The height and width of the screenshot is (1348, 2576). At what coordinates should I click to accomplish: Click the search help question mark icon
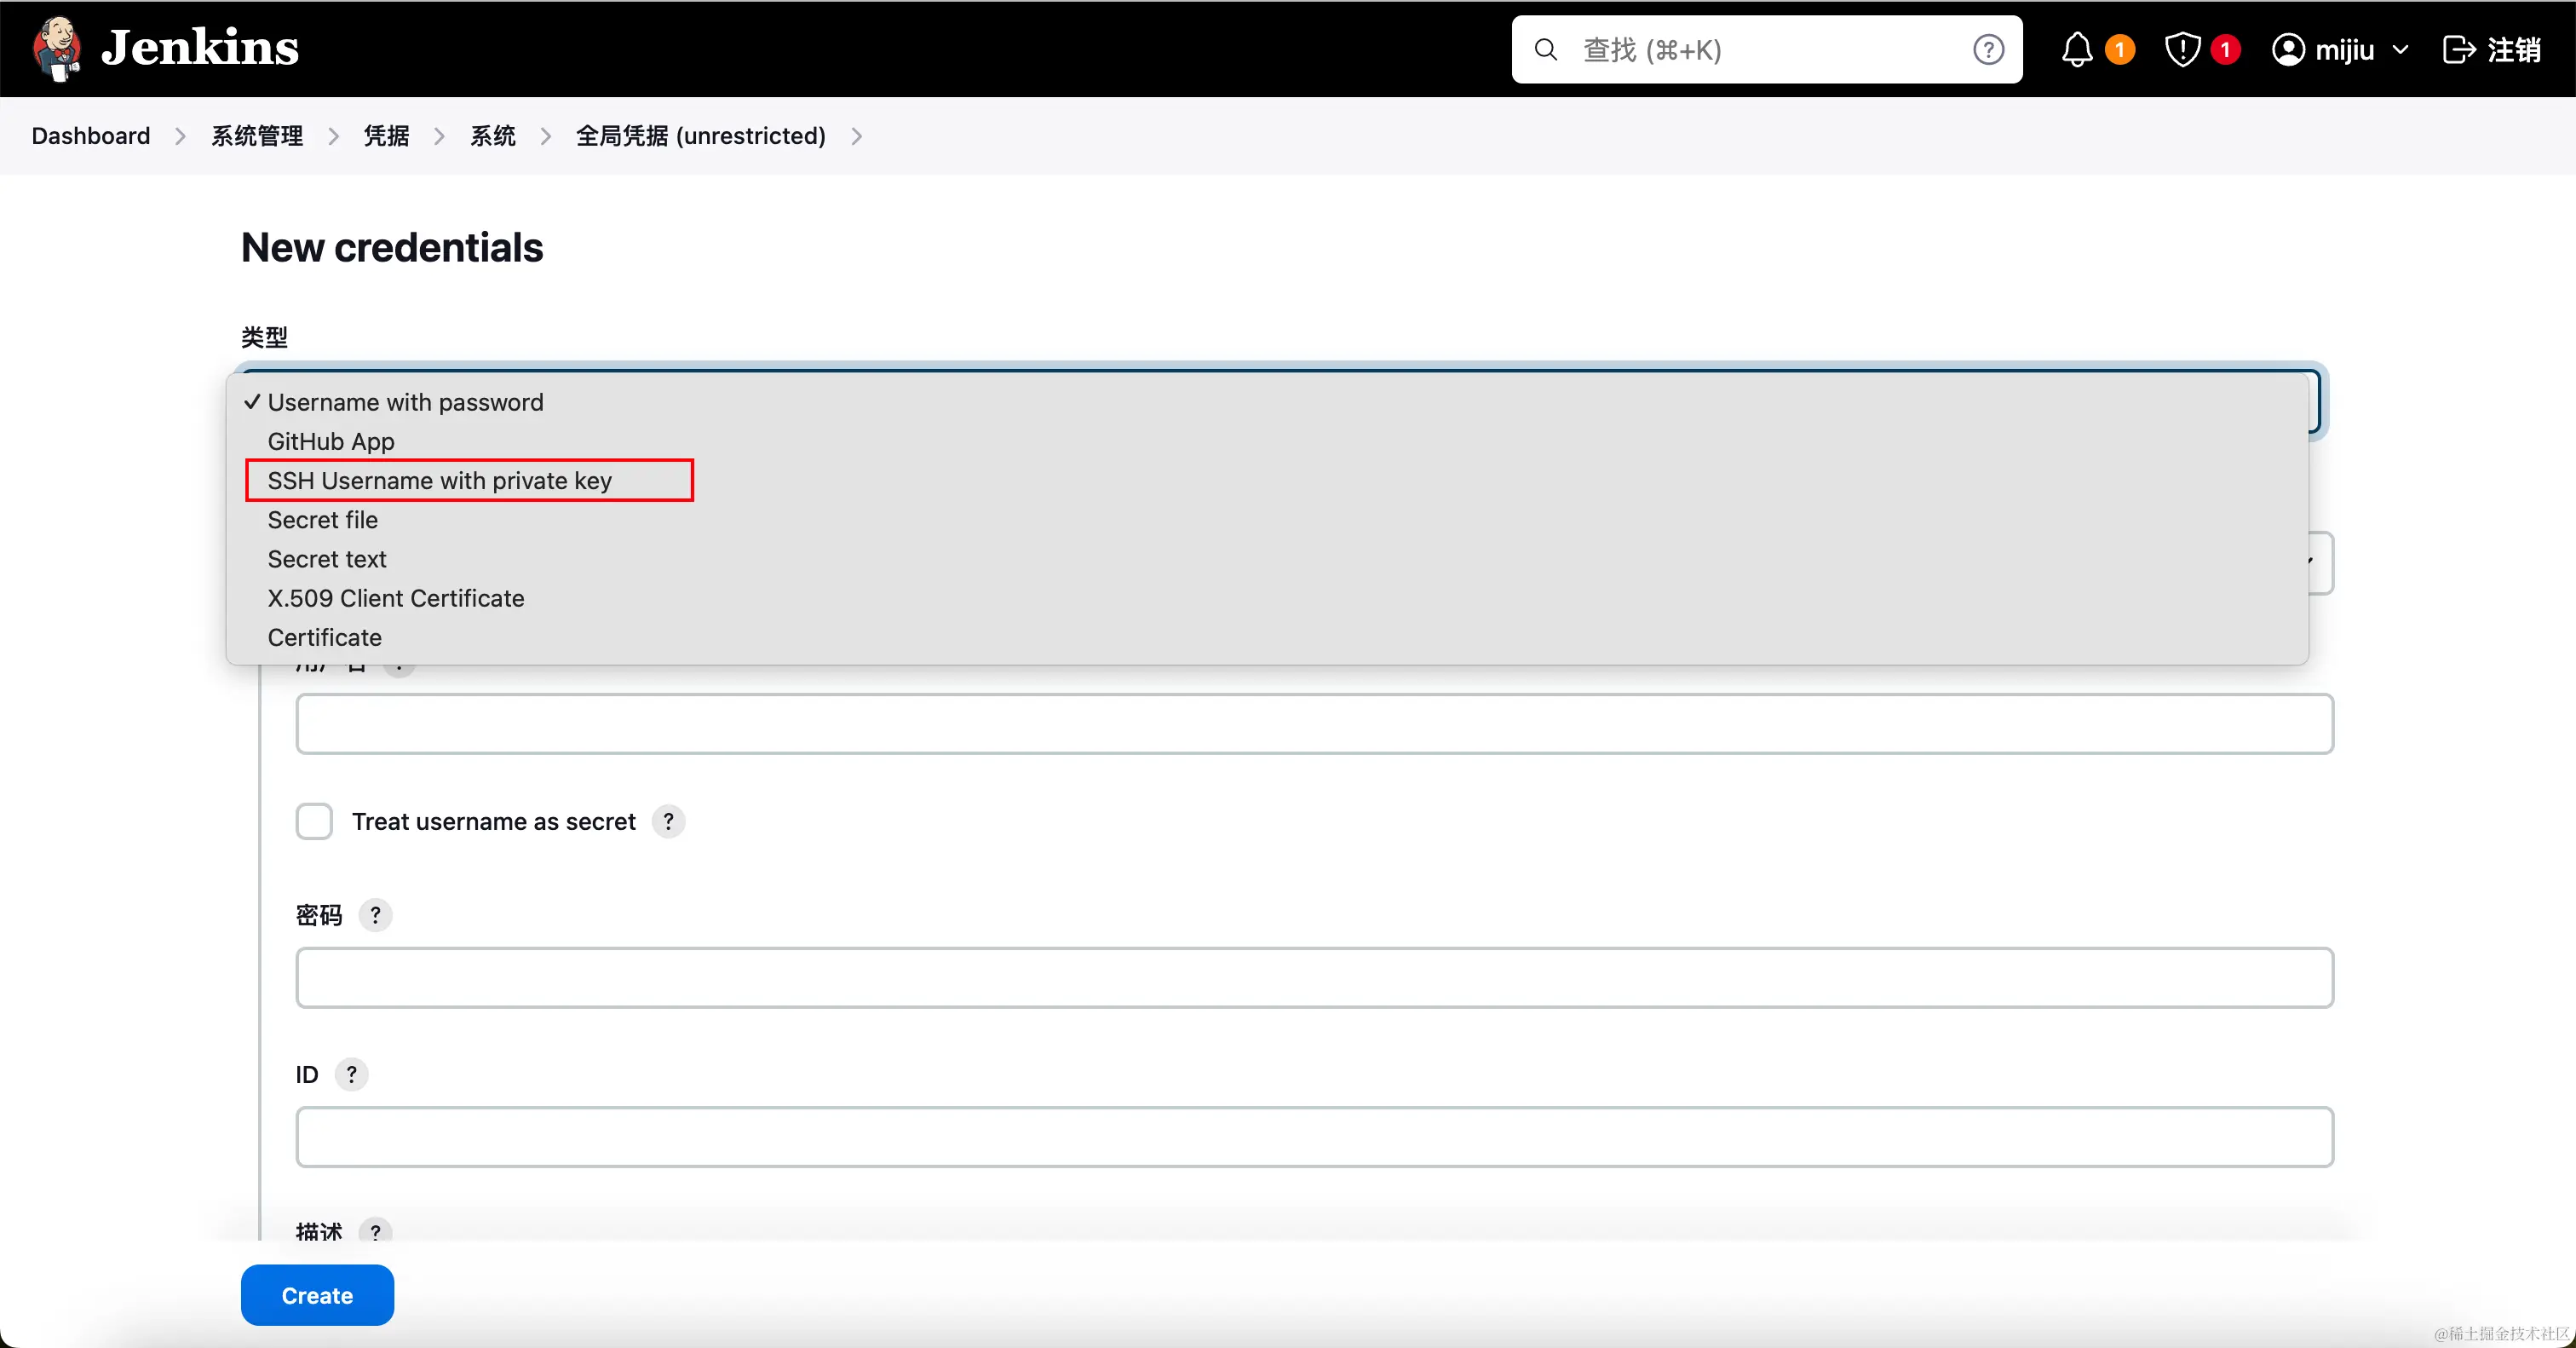pyautogui.click(x=1988, y=49)
